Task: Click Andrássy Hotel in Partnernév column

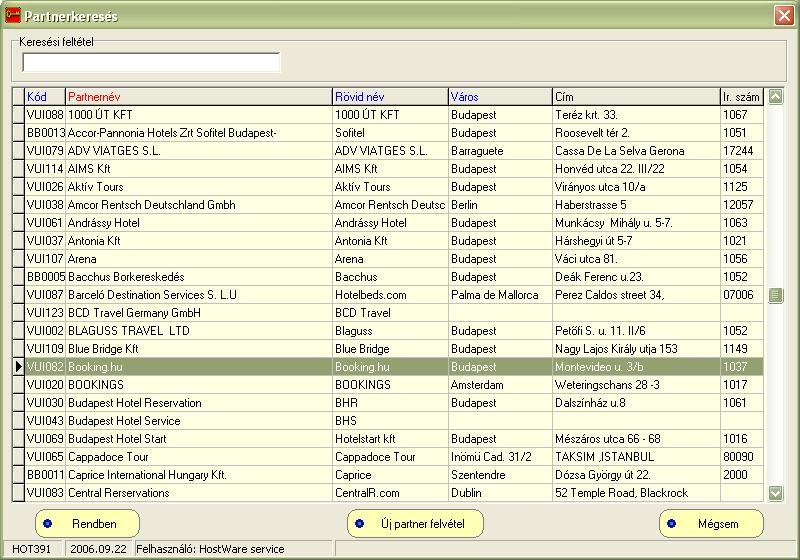Action: point(104,223)
